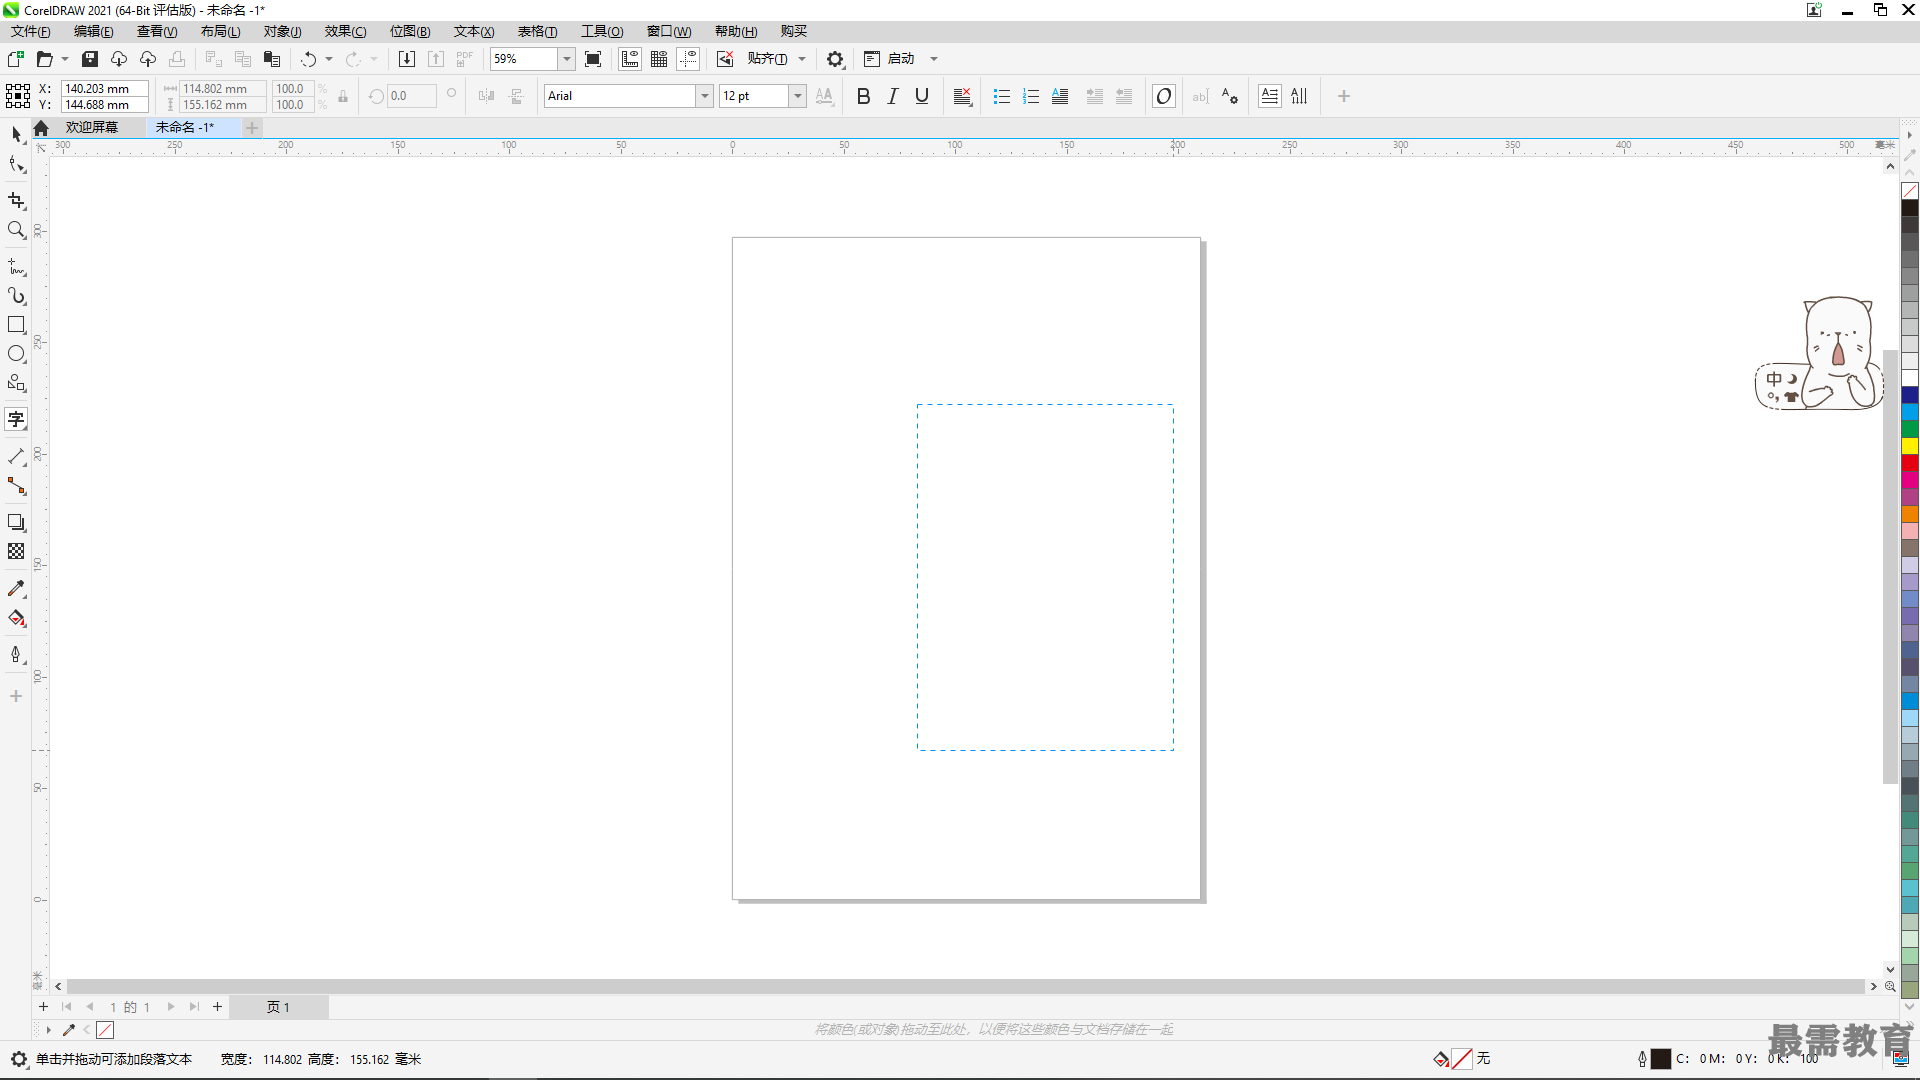The image size is (1920, 1080).
Task: Expand the Snap To dropdown
Action: (x=802, y=59)
